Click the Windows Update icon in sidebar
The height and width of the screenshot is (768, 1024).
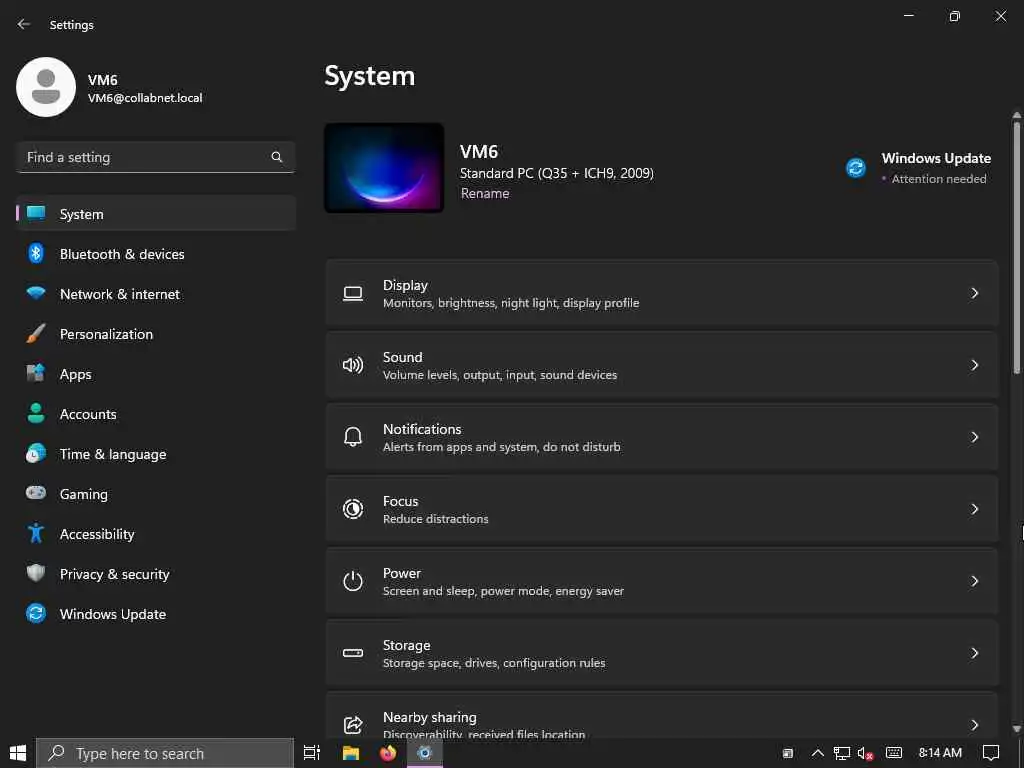(36, 613)
